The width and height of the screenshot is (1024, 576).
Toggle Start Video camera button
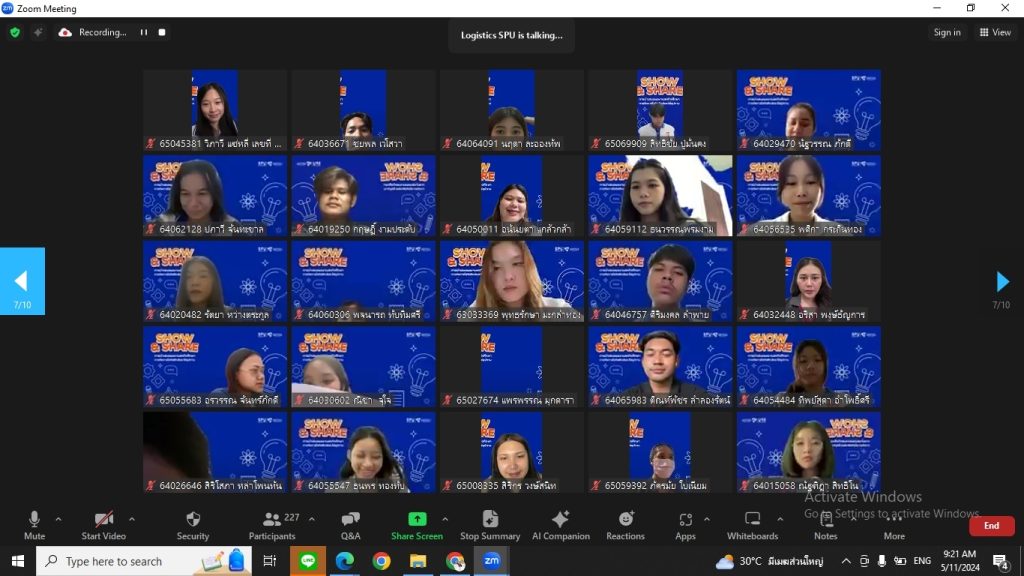coord(103,526)
